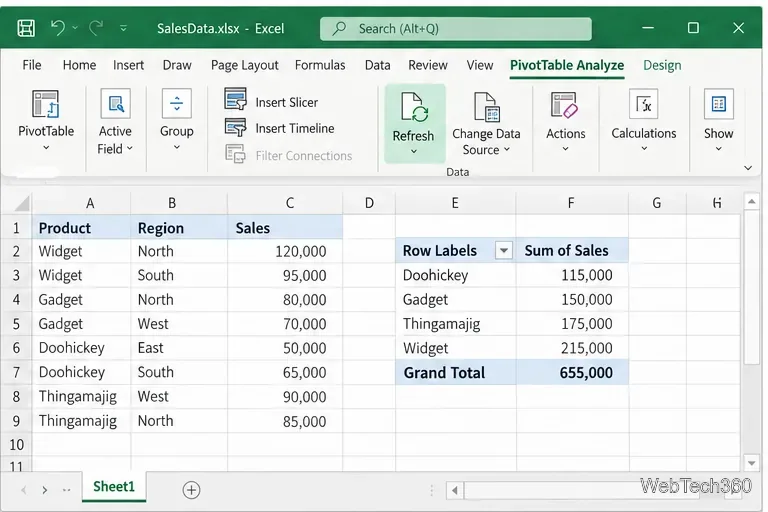This screenshot has height=512, width=768.
Task: Click the Grand Total label cell
Action: point(455,373)
